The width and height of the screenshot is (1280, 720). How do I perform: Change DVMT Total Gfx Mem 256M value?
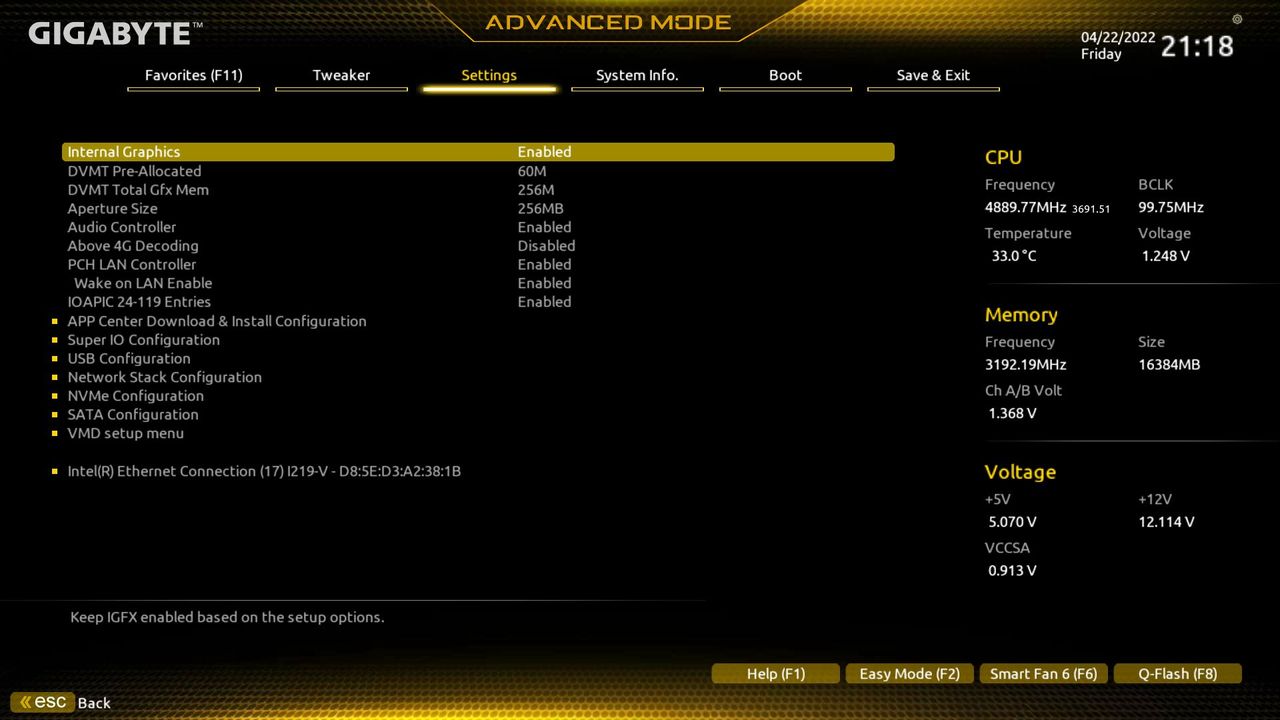click(x=536, y=190)
